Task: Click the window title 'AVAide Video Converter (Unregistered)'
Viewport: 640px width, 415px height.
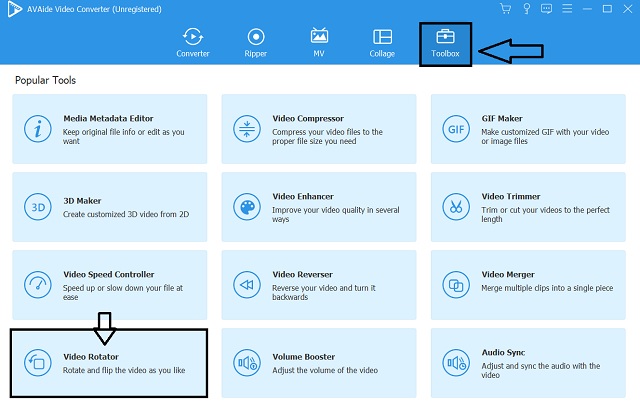Action: 94,9
